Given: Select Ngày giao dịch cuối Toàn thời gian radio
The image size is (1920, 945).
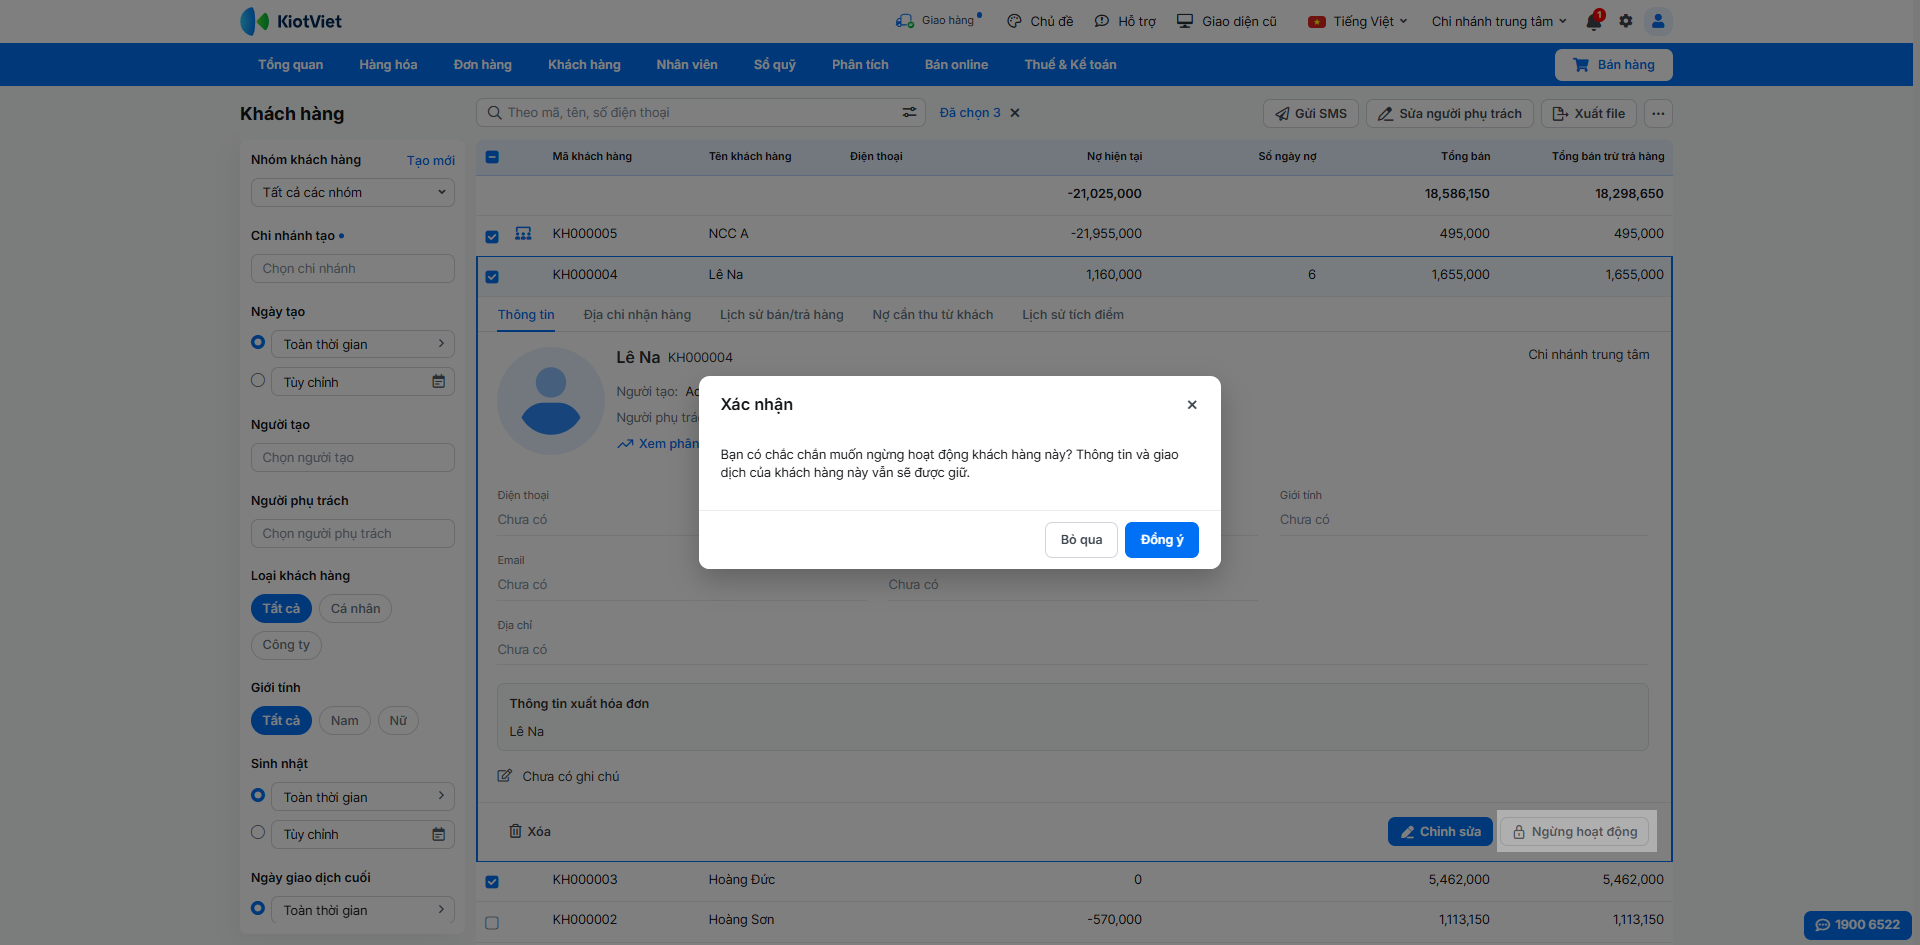Looking at the screenshot, I should pyautogui.click(x=258, y=908).
